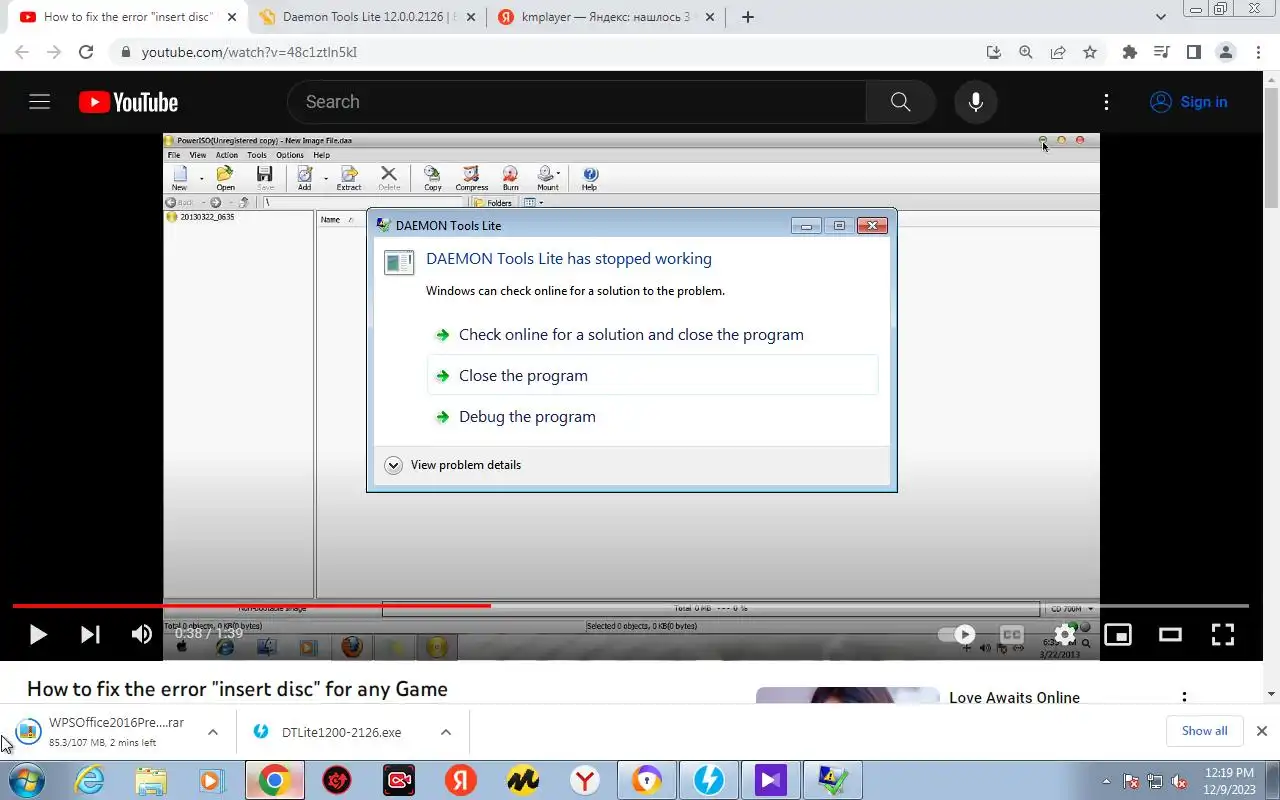Go back to the previous page
1280x800 pixels.
[x=22, y=52]
